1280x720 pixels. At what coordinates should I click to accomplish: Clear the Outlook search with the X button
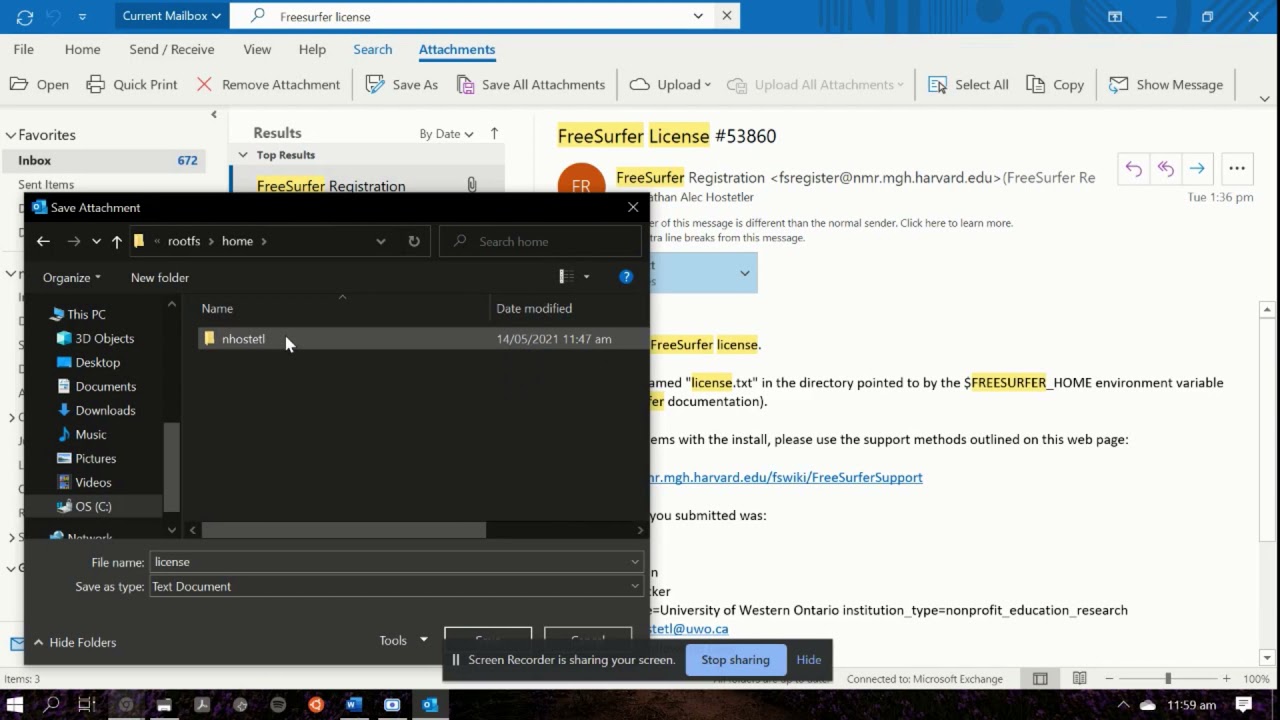pos(727,16)
